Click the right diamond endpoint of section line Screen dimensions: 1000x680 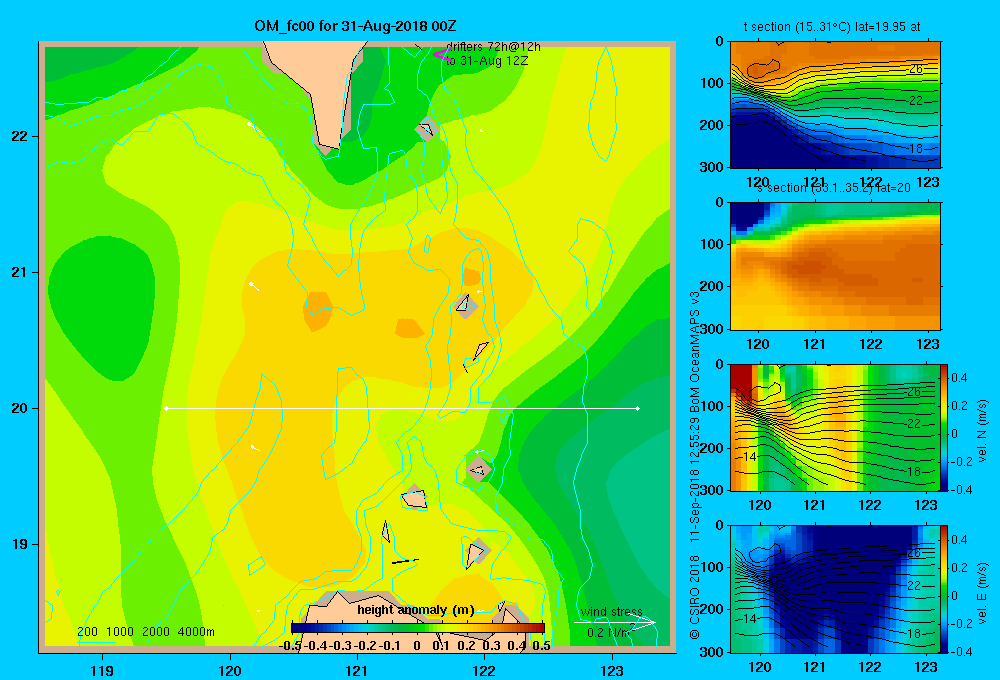(x=638, y=408)
